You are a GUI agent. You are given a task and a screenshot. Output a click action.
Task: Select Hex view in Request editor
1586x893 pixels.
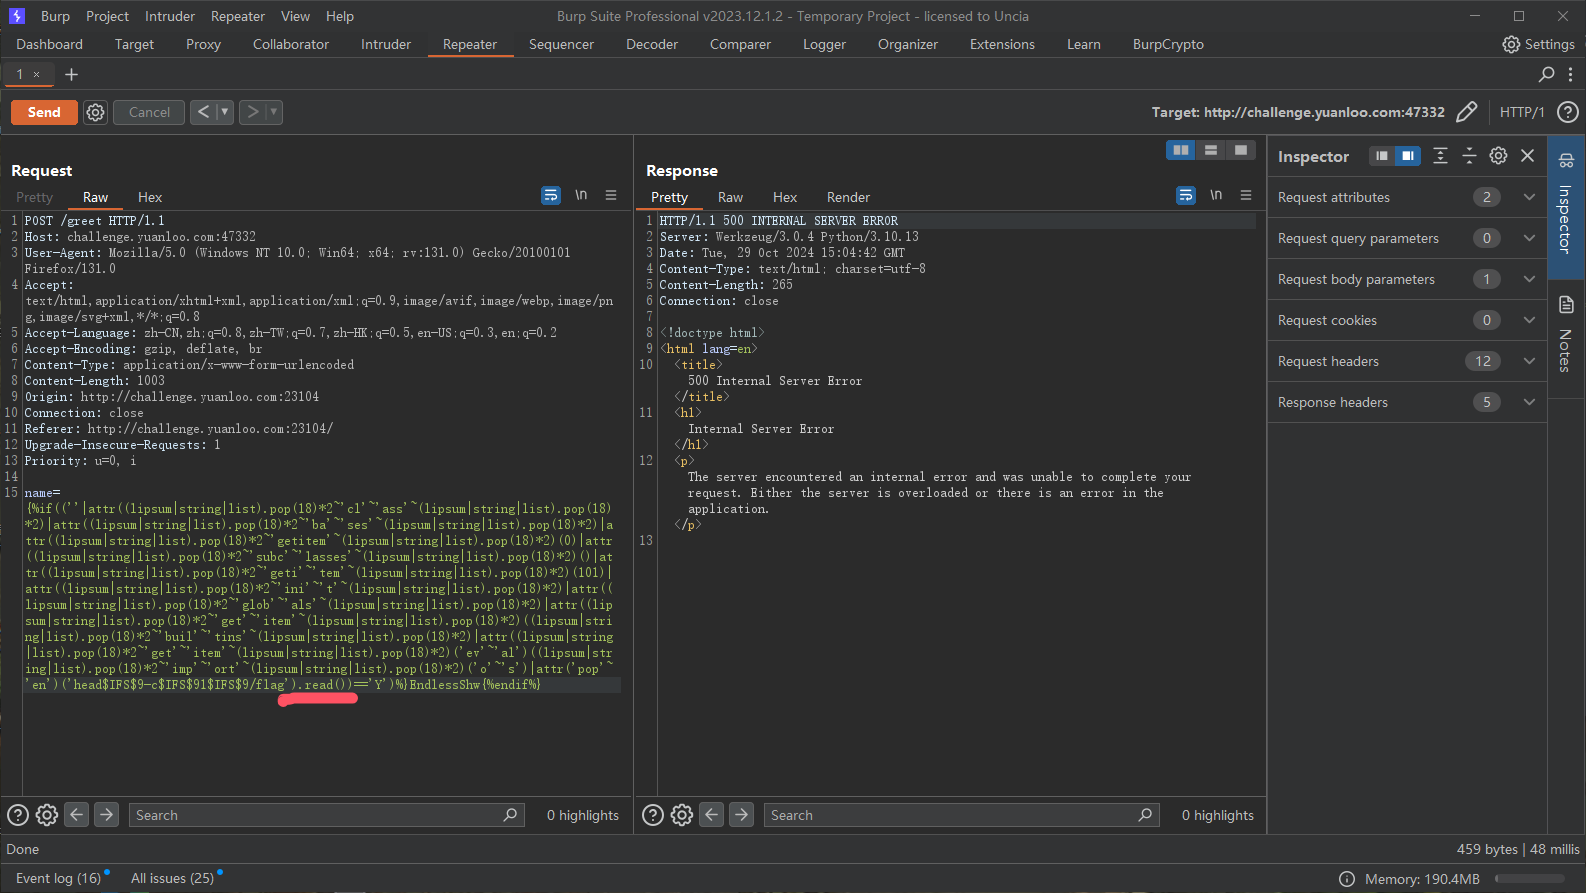(150, 197)
